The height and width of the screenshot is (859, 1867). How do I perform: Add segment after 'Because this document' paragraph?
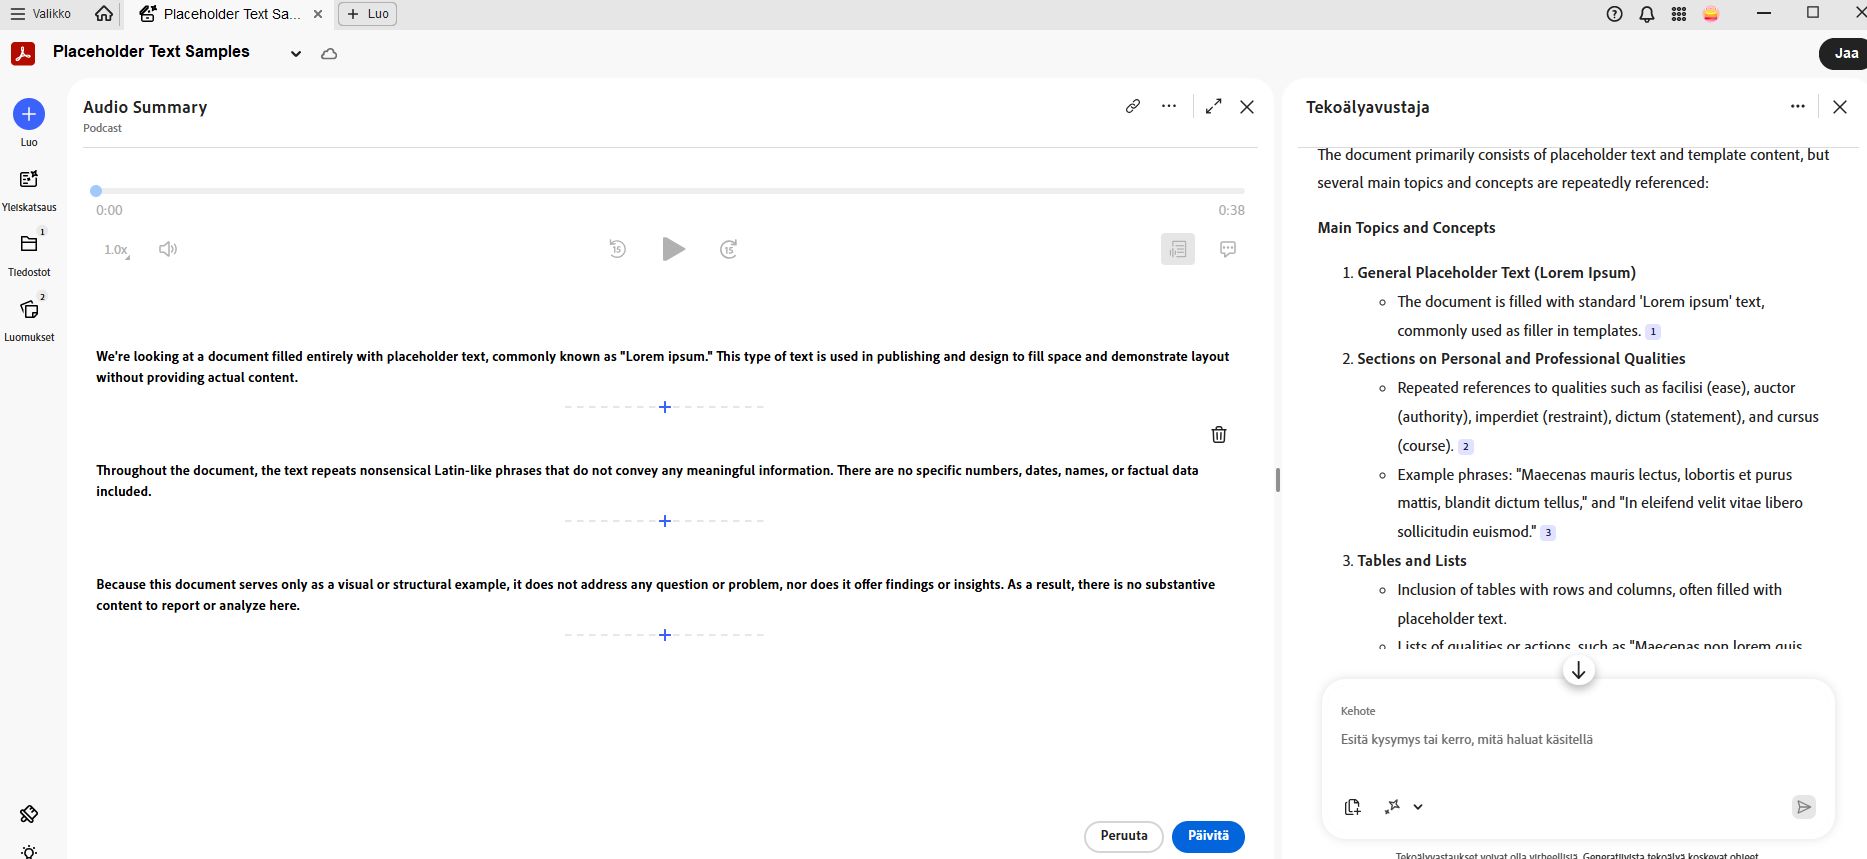[x=665, y=635]
